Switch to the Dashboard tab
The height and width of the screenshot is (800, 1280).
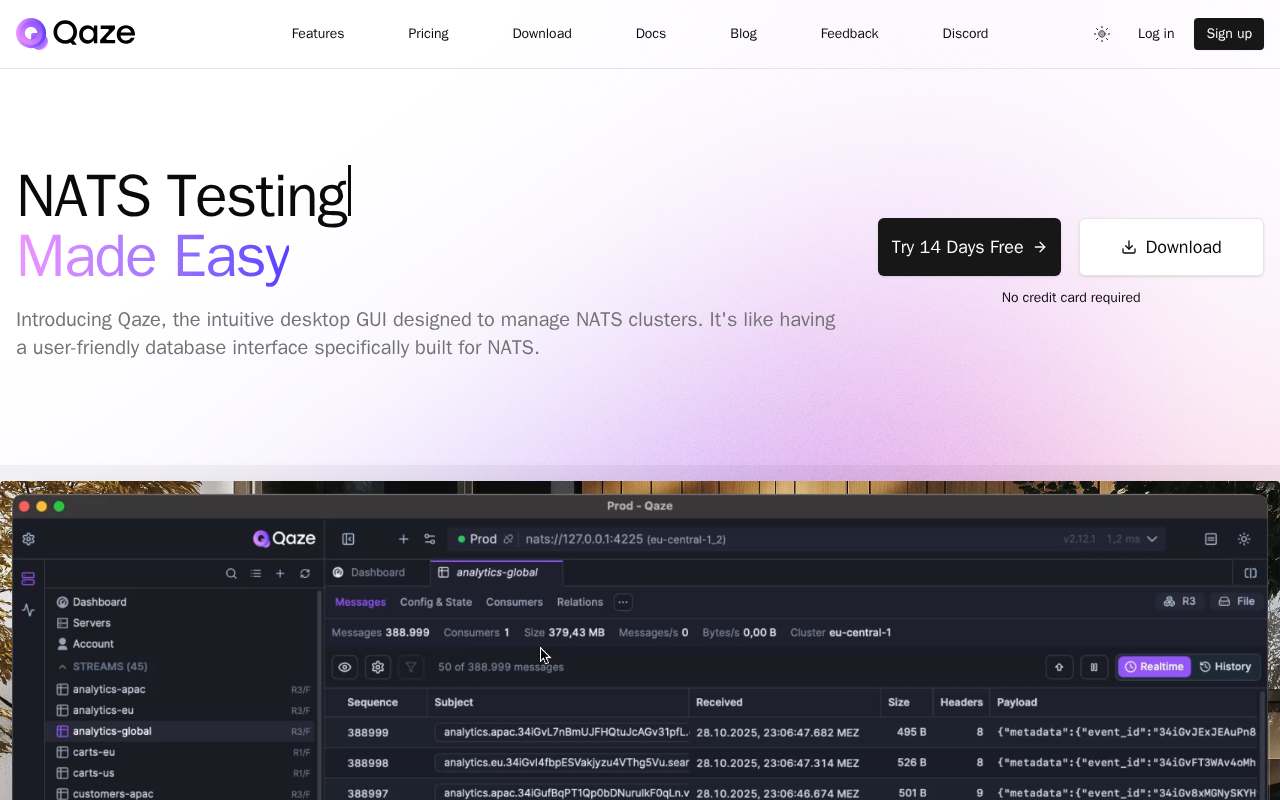tap(369, 573)
